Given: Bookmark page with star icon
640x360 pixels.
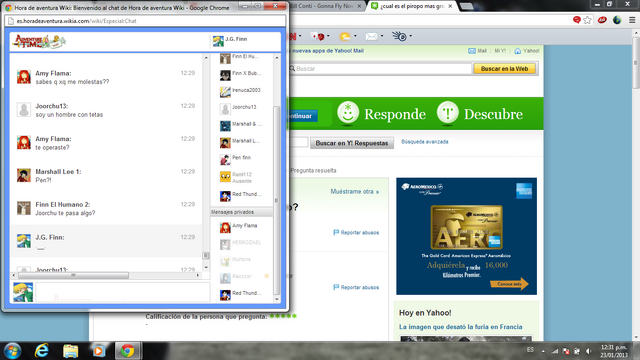Looking at the screenshot, I should point(587,20).
